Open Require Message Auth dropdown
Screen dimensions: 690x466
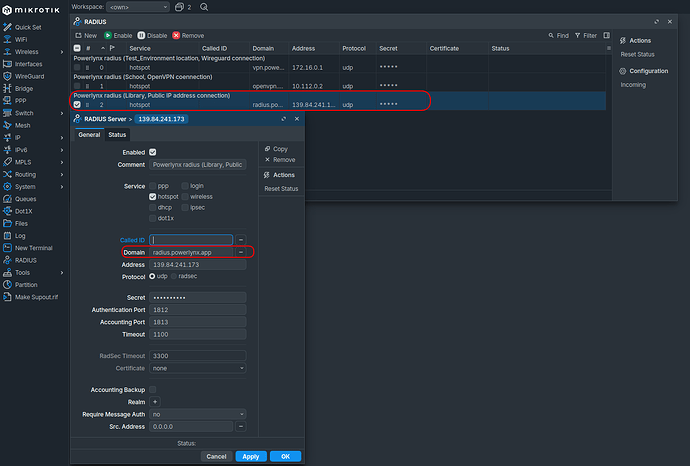tap(197, 413)
